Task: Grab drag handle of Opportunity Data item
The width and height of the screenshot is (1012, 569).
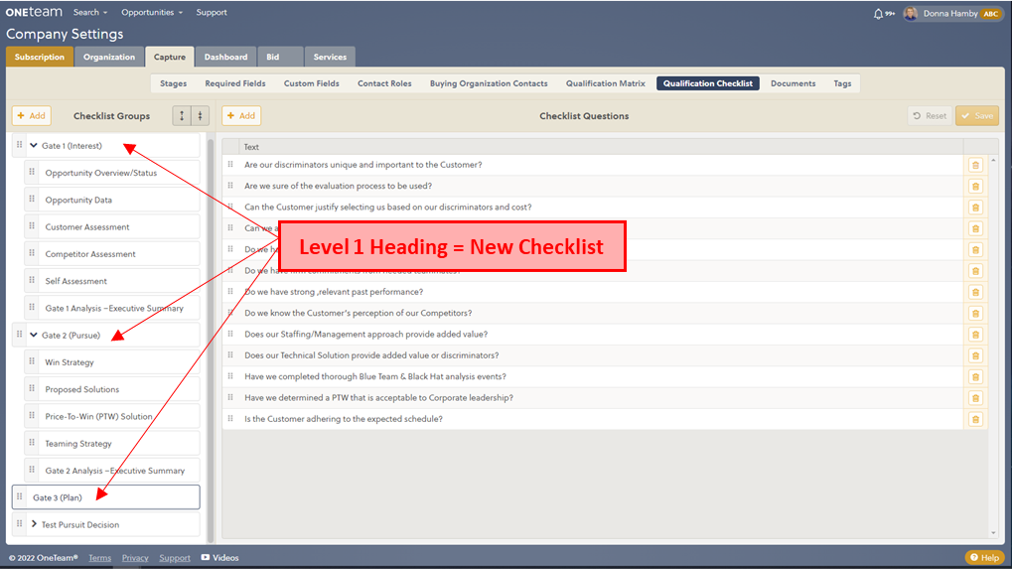Action: coord(32,199)
